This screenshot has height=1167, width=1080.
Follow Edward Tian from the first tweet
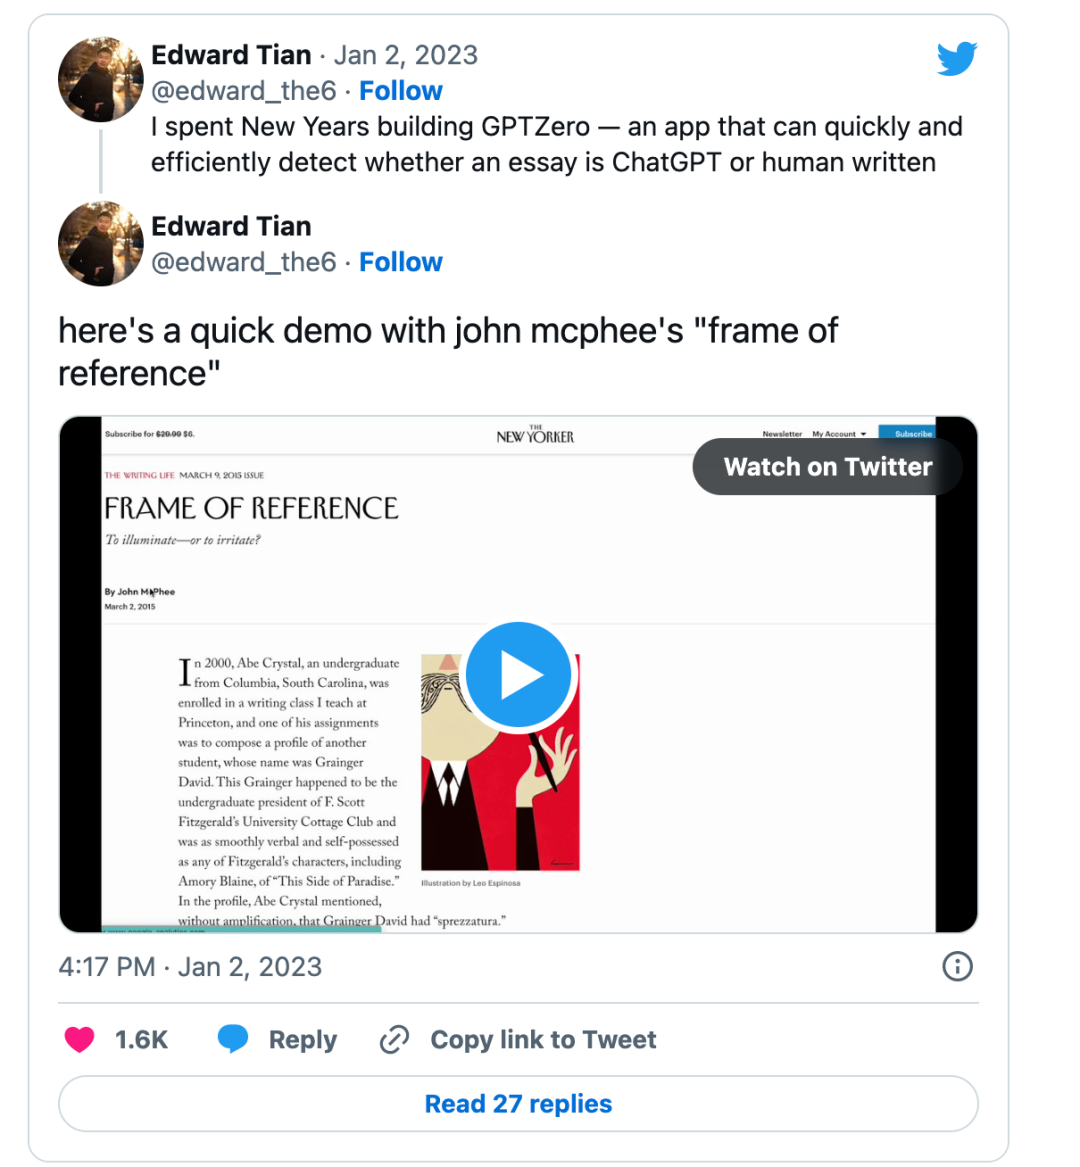click(400, 91)
